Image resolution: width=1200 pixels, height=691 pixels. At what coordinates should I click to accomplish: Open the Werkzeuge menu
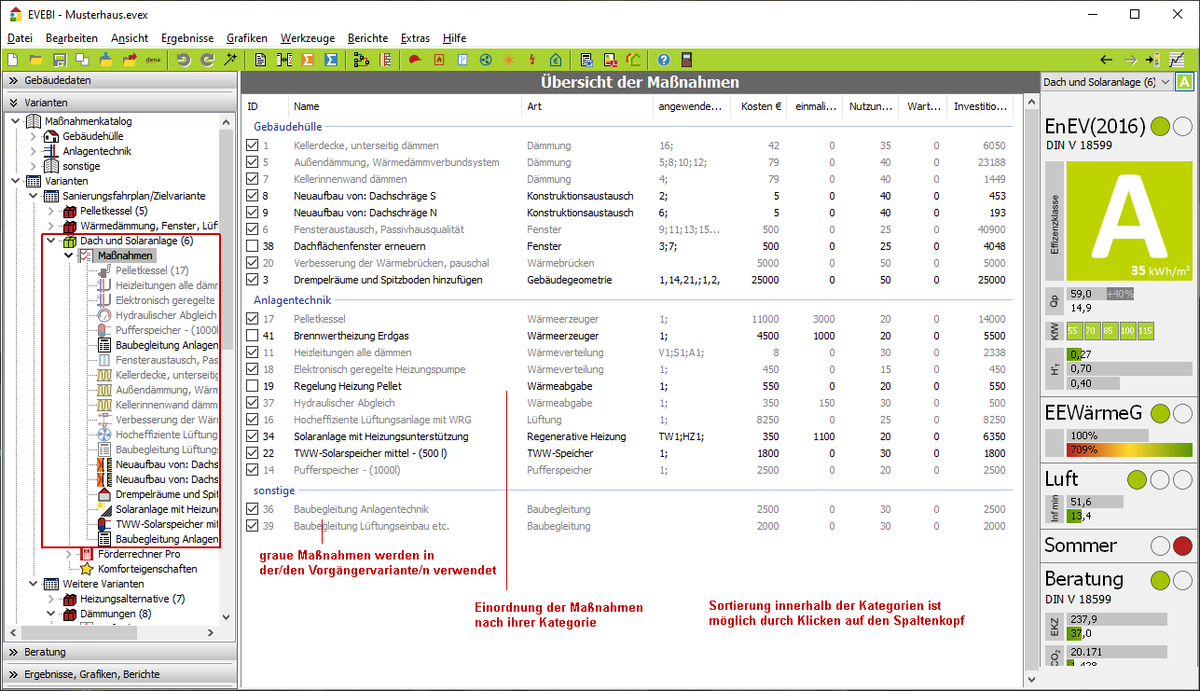tap(308, 38)
